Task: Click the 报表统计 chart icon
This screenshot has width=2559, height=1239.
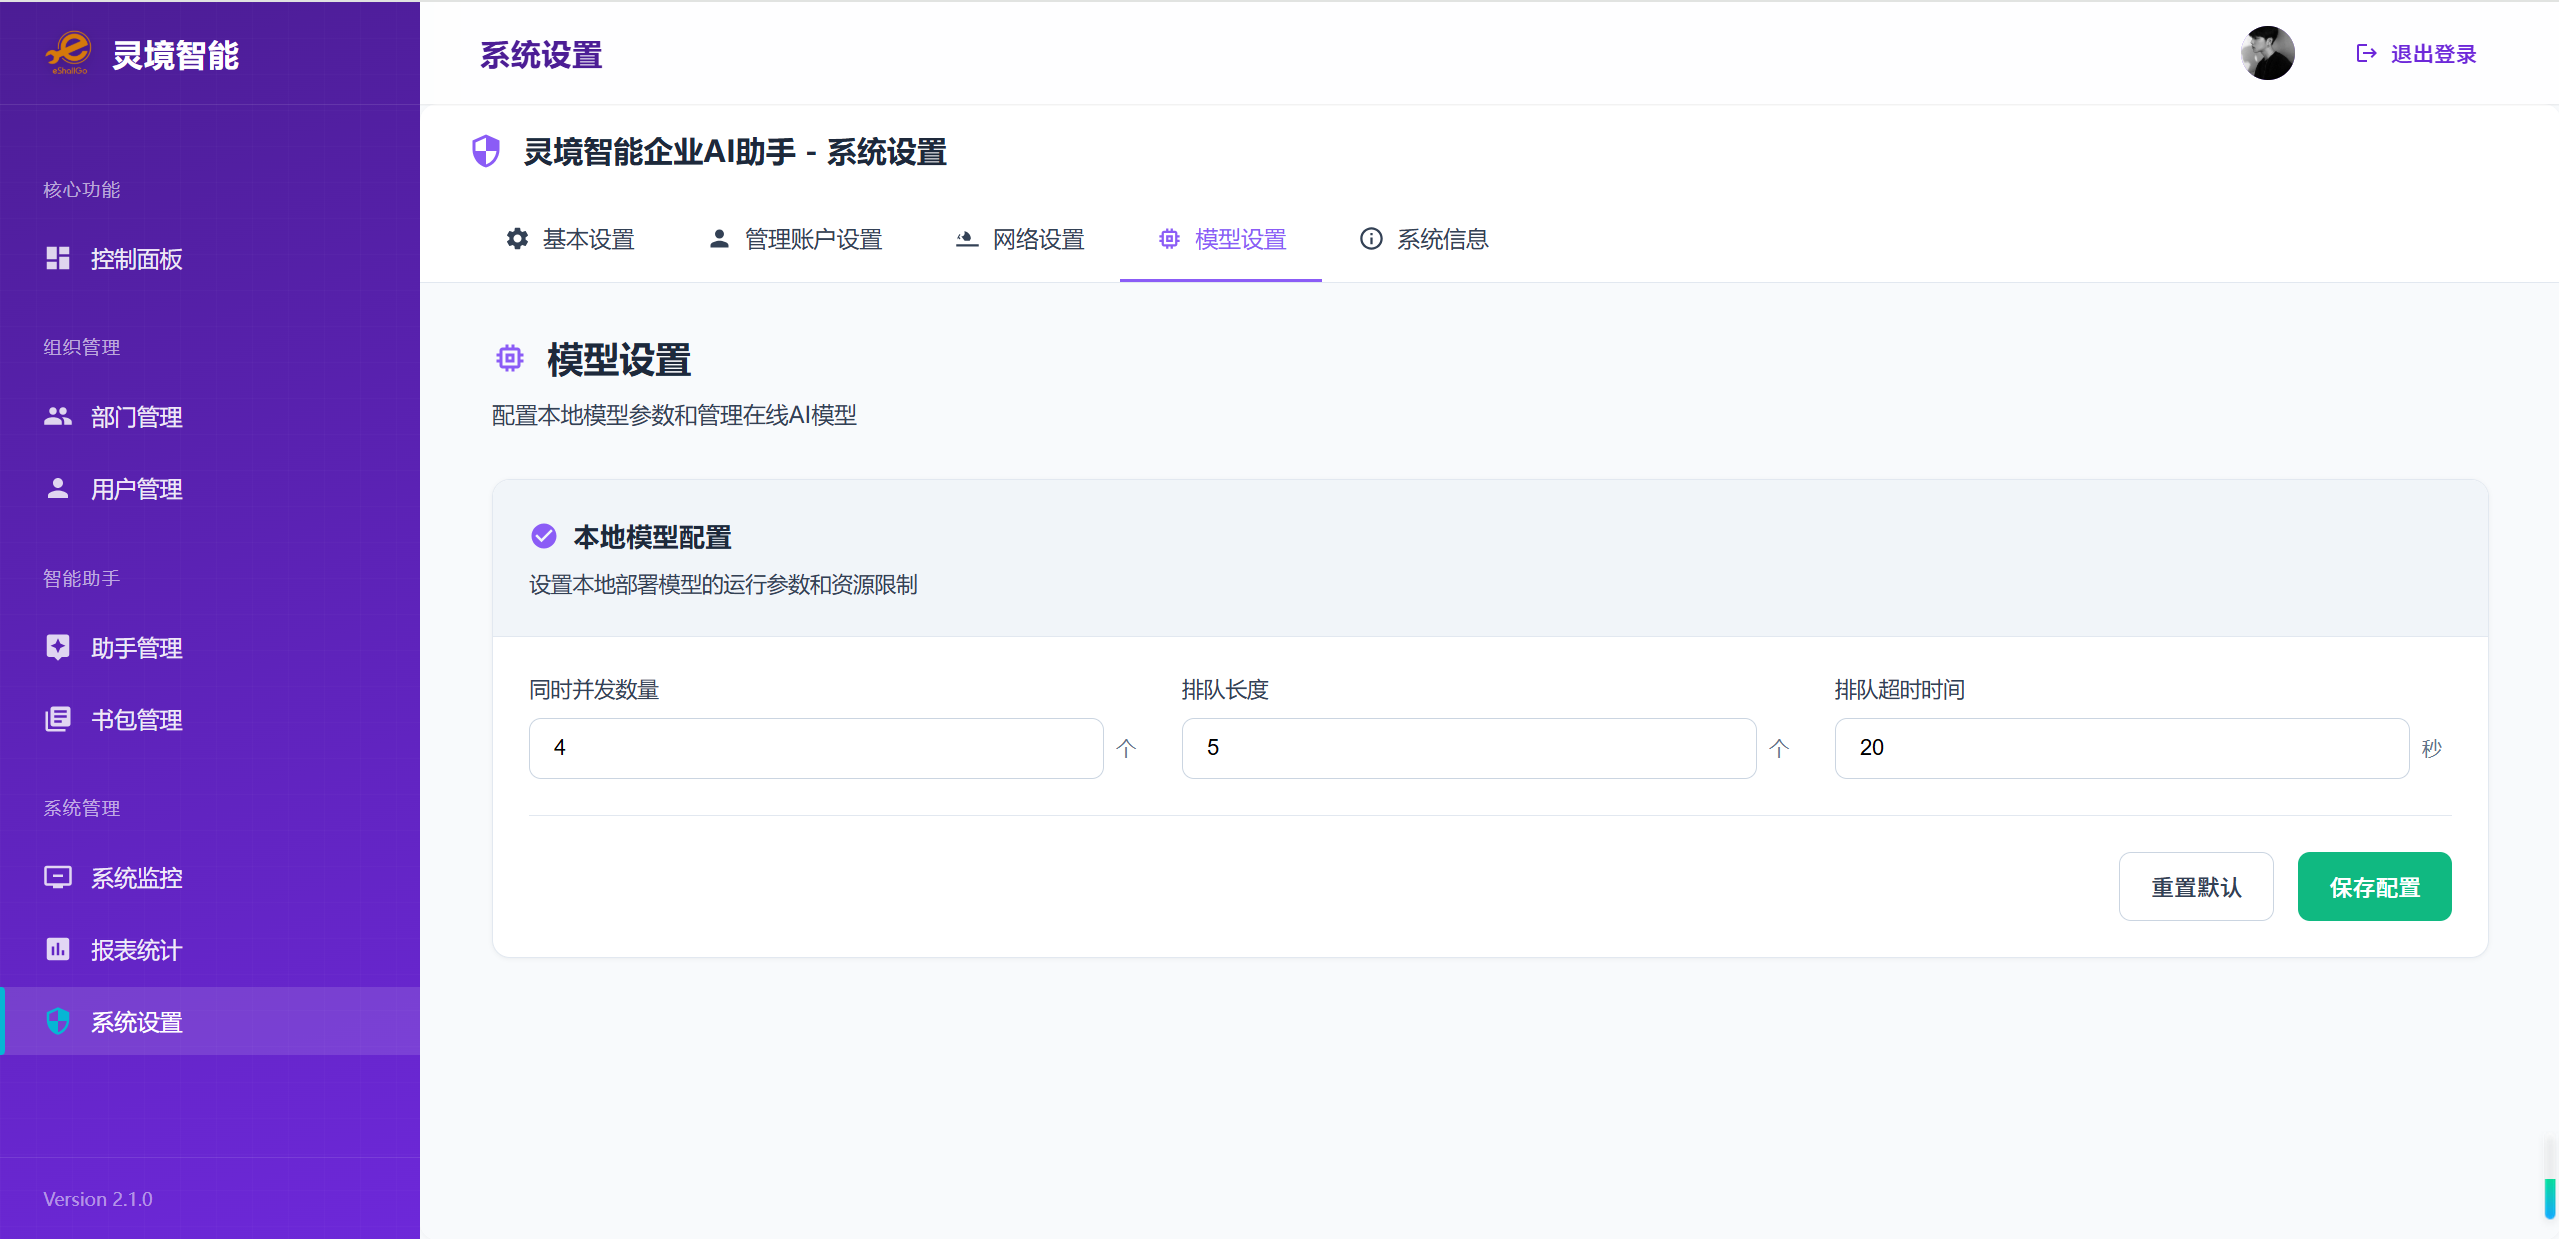Action: click(x=58, y=950)
